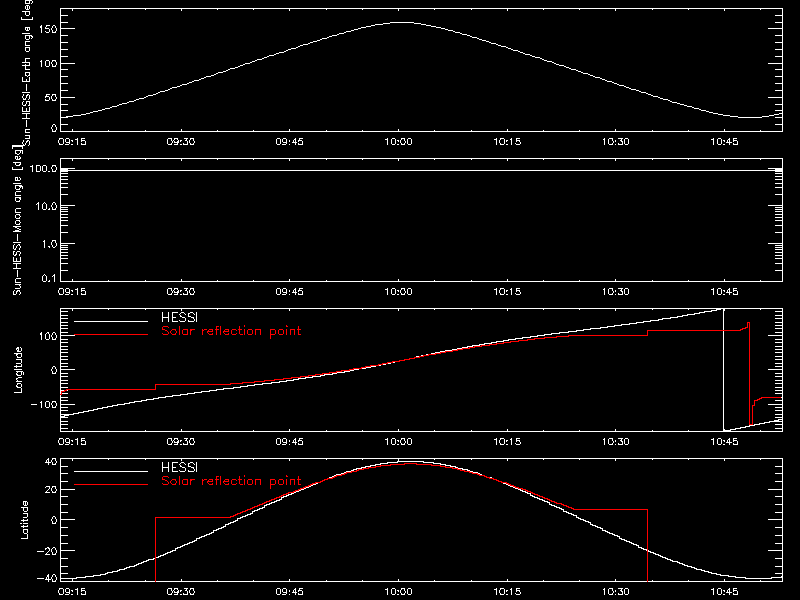Click '10:15' time label under Moon angle plot
Screen dimensions: 800x600
click(x=507, y=291)
